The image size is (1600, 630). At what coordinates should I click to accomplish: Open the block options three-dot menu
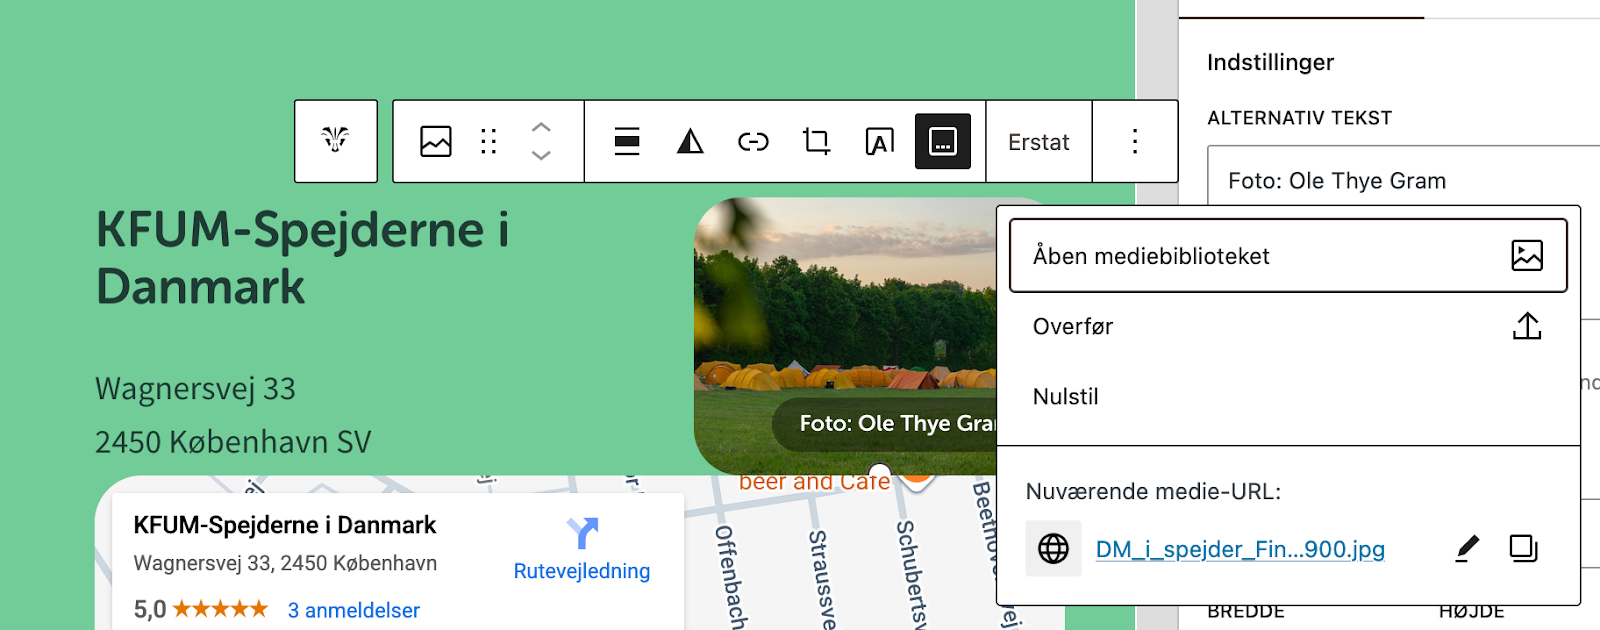[x=1135, y=141]
